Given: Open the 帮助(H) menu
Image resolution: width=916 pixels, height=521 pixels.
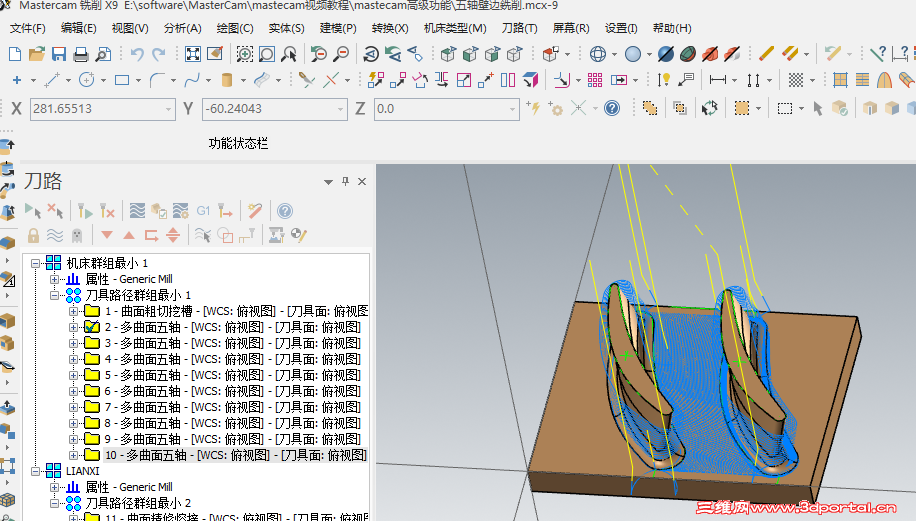Looking at the screenshot, I should tap(672, 28).
